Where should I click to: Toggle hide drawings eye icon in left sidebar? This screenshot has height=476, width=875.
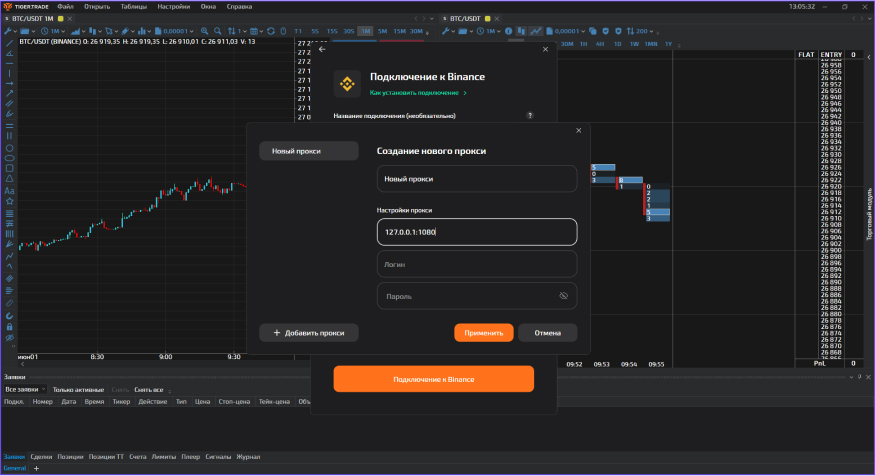point(9,338)
